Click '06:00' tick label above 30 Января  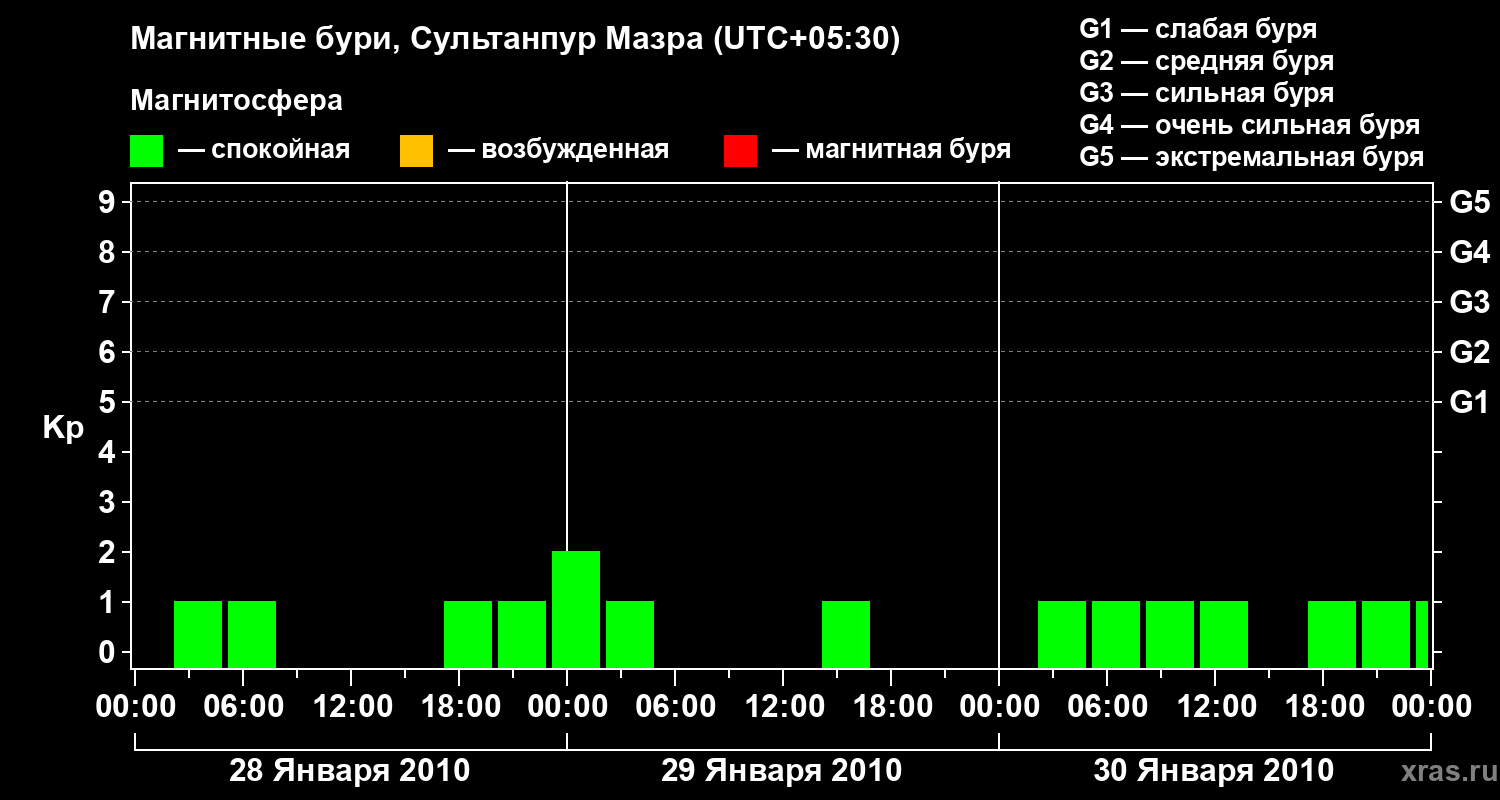click(x=1107, y=706)
